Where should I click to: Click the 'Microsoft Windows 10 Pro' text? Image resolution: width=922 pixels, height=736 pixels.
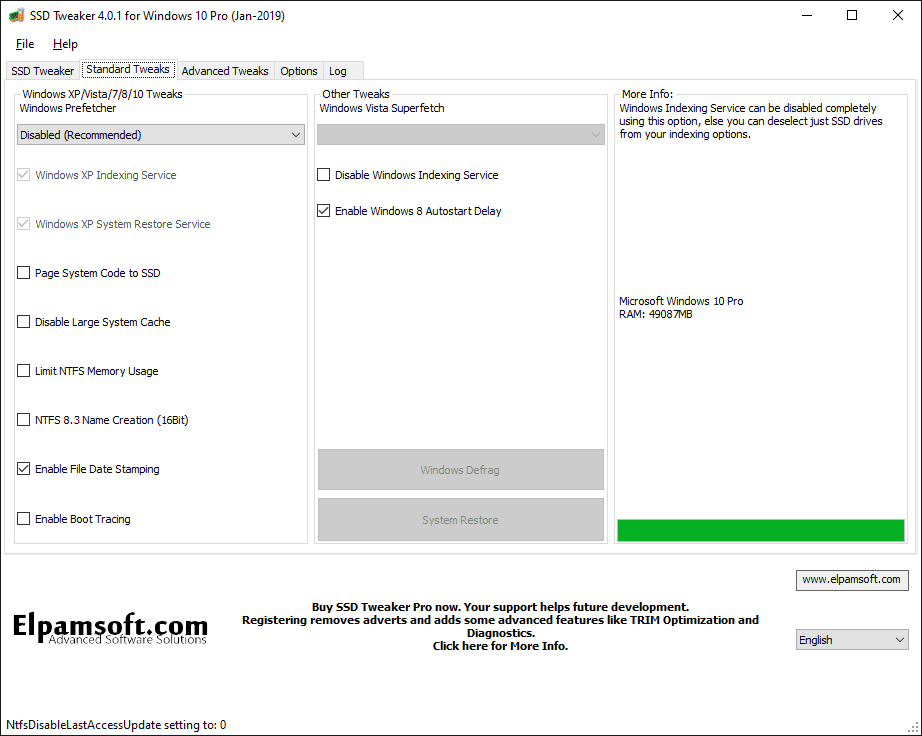click(x=681, y=301)
